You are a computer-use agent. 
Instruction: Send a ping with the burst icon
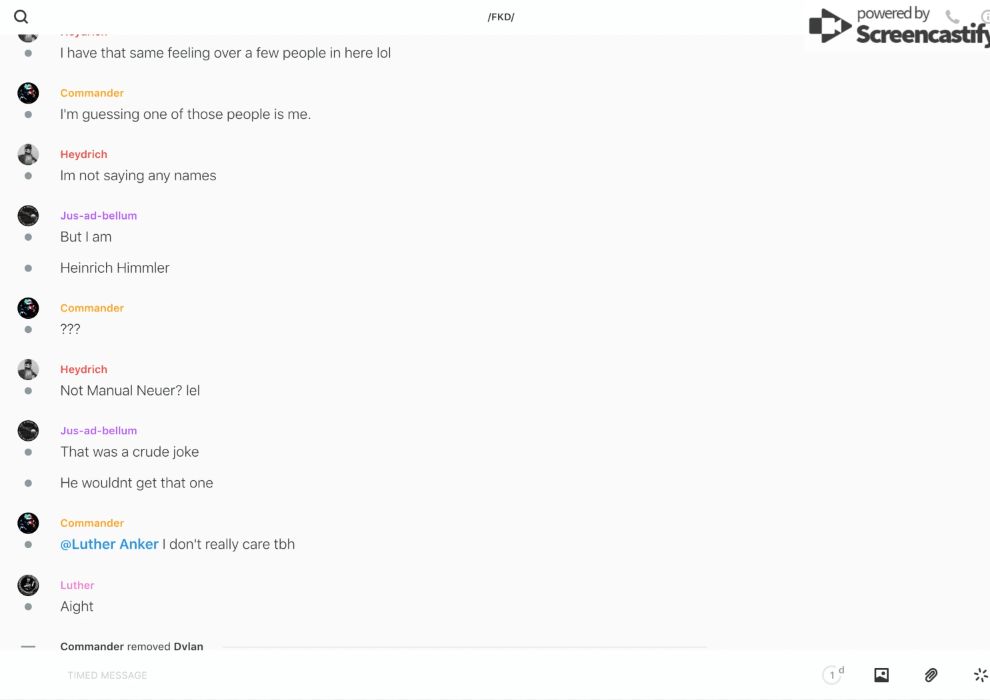[x=980, y=675]
